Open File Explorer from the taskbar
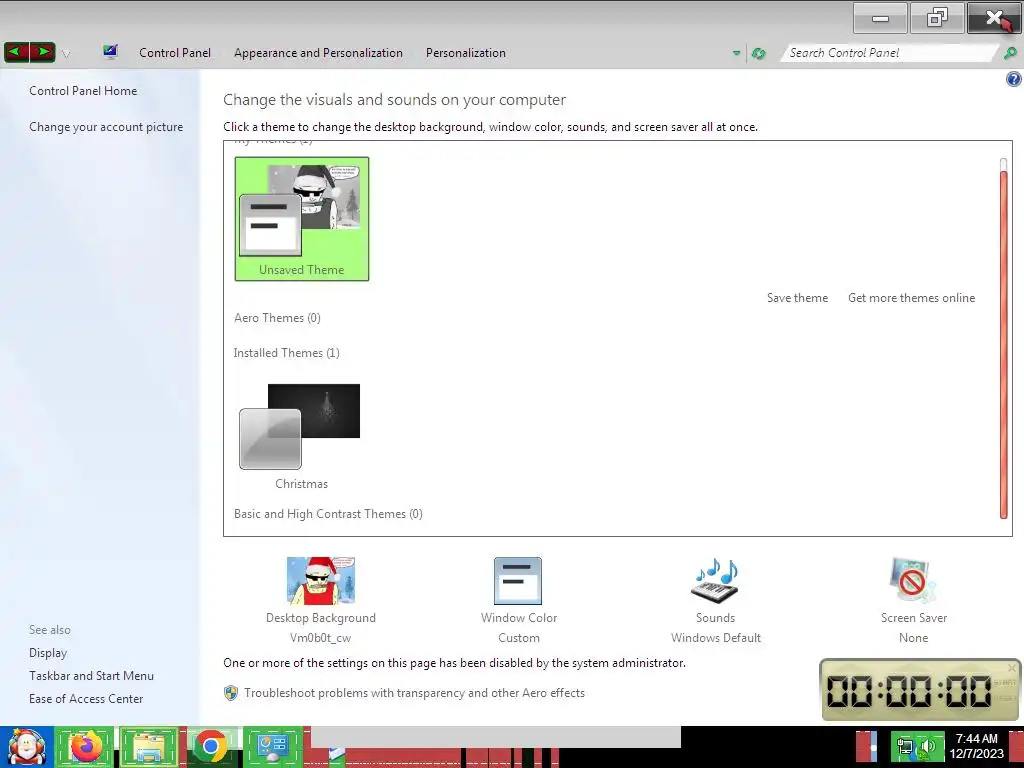This screenshot has width=1024, height=768. tap(149, 747)
